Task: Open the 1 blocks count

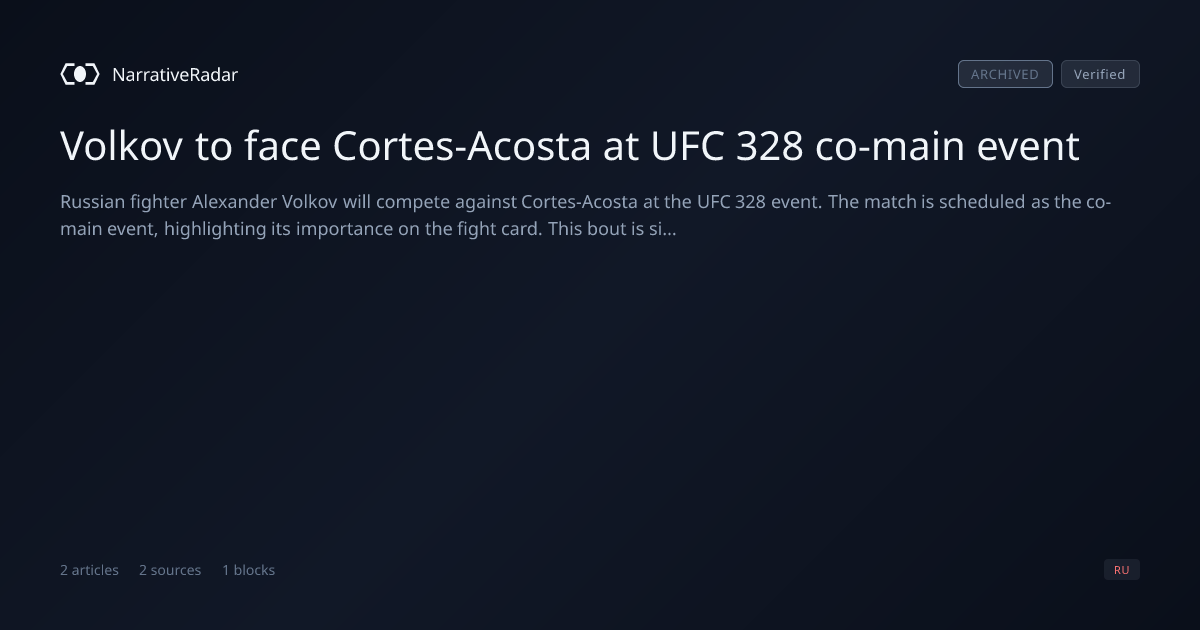Action: coord(248,570)
